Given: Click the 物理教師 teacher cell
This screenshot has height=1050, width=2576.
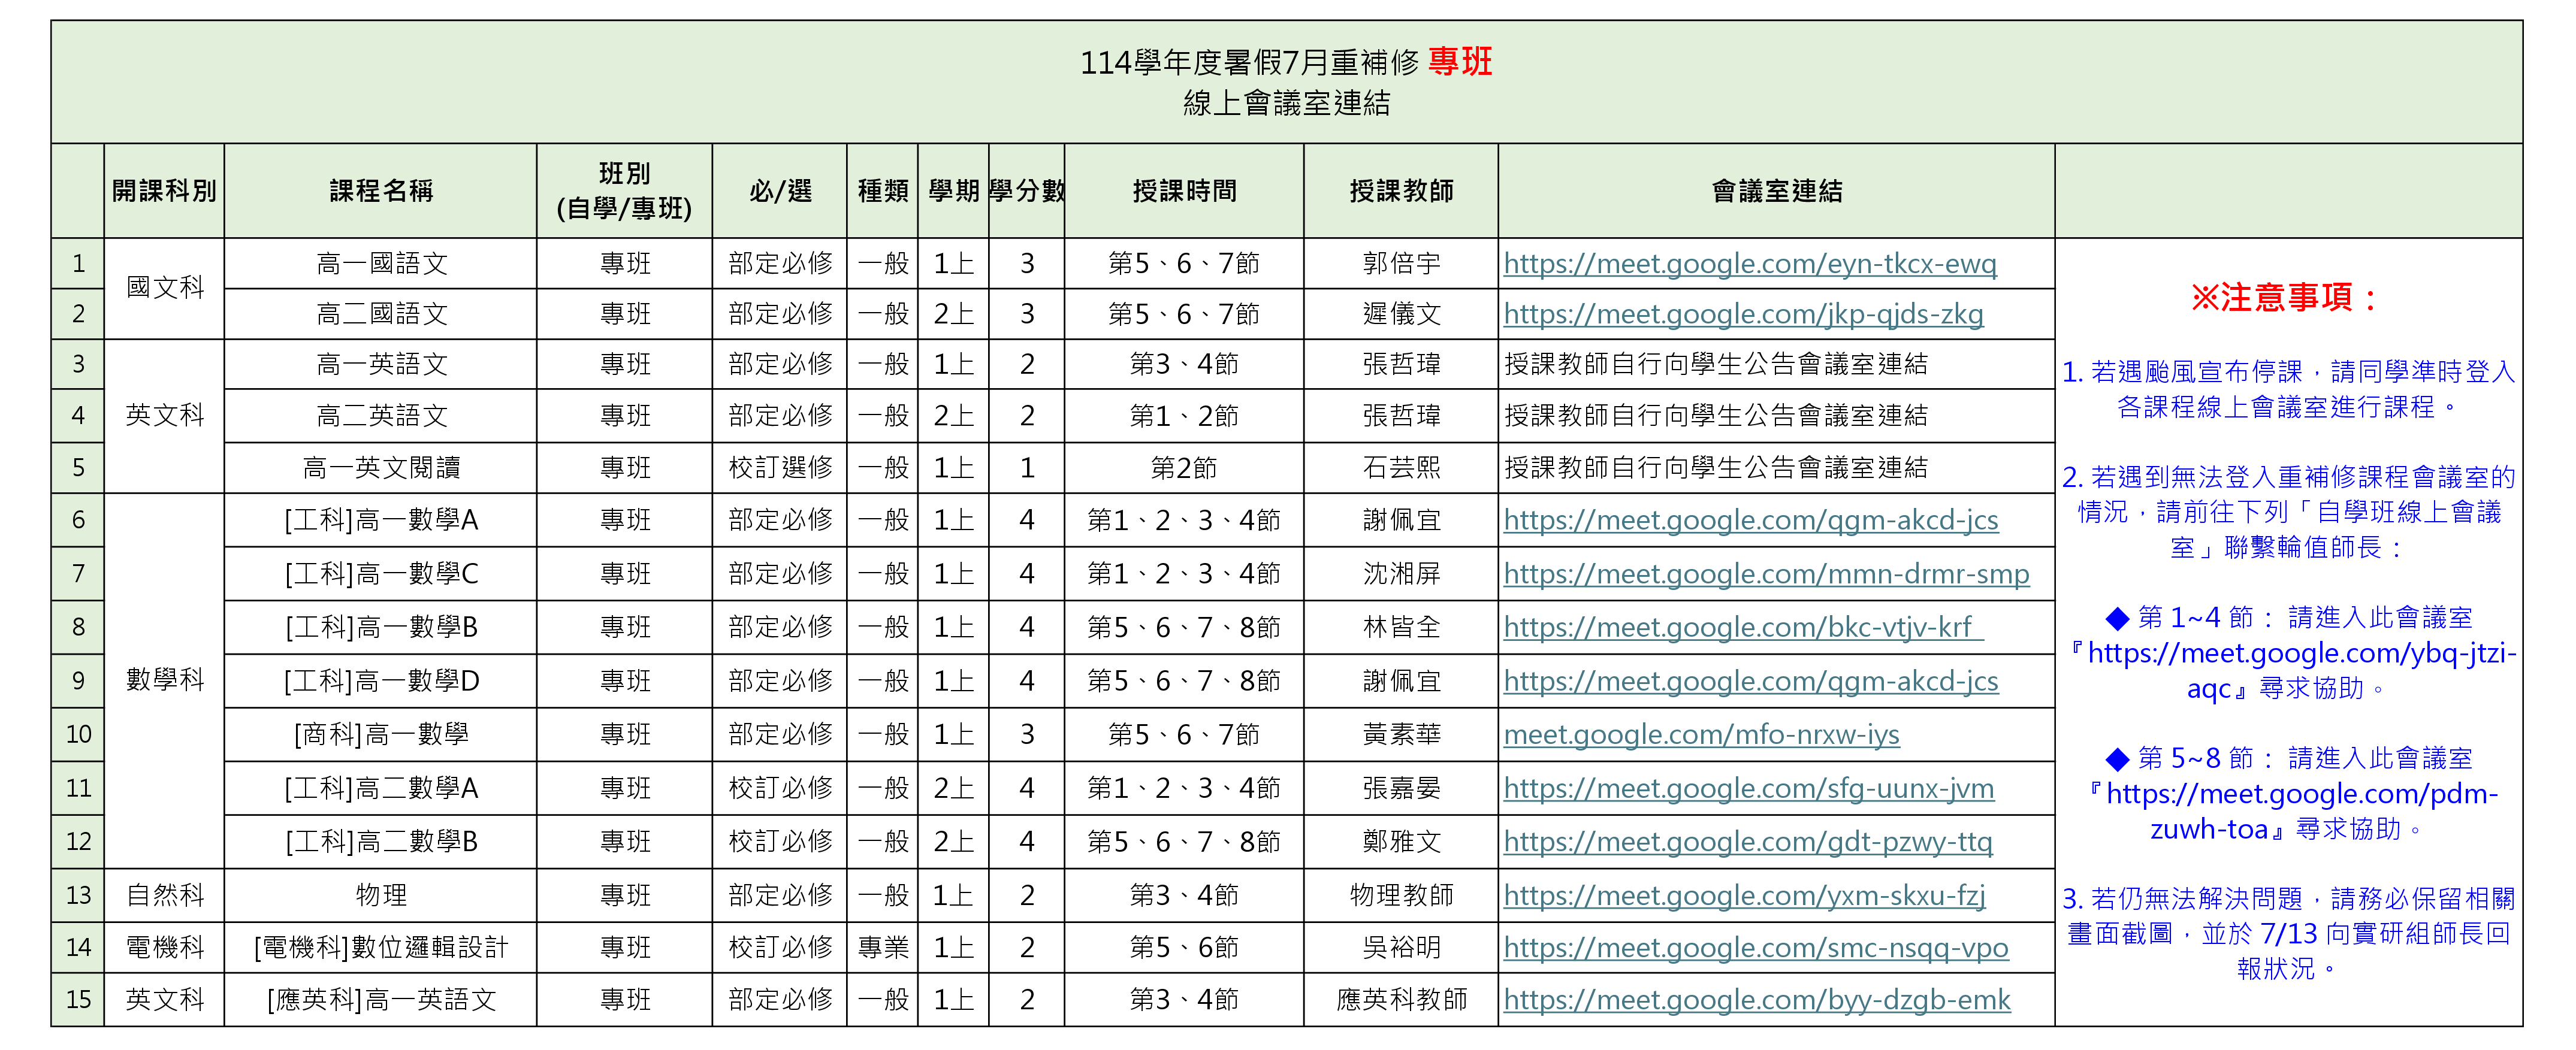Looking at the screenshot, I should tap(1401, 895).
